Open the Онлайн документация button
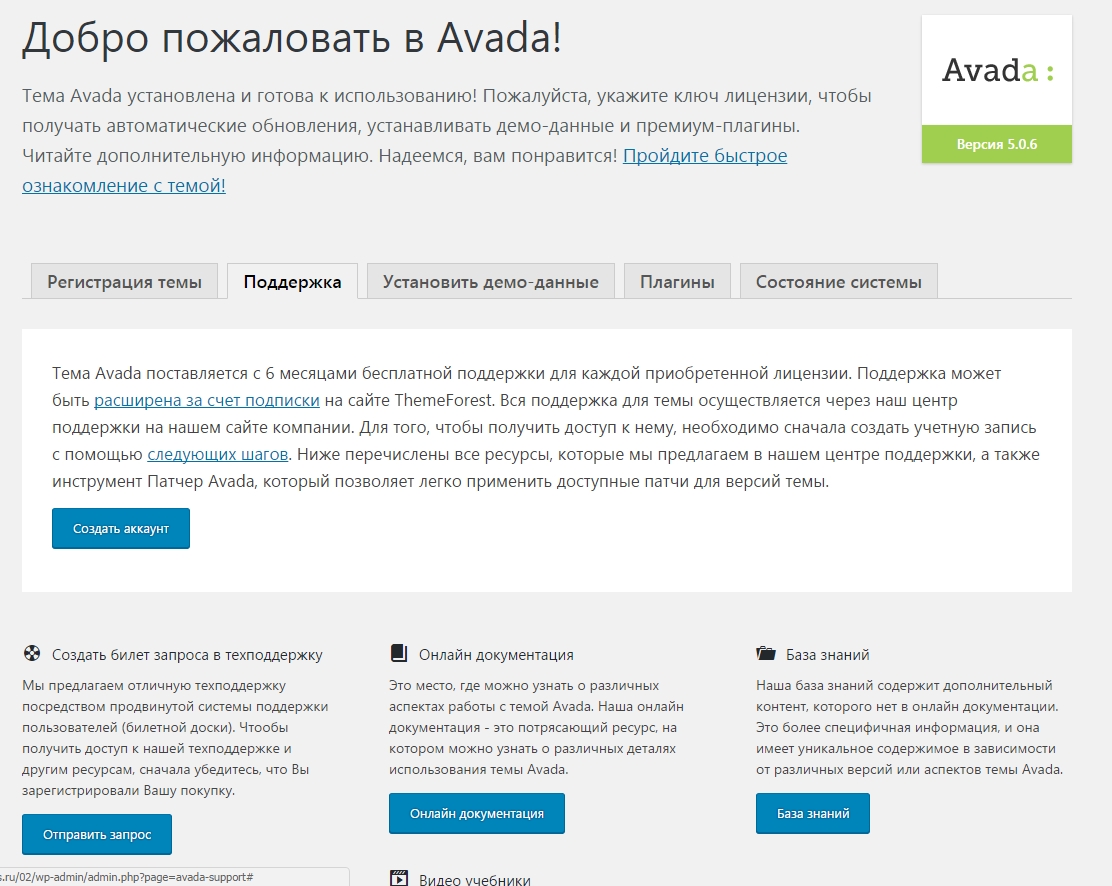Screen dimensions: 1112x886 [477, 814]
